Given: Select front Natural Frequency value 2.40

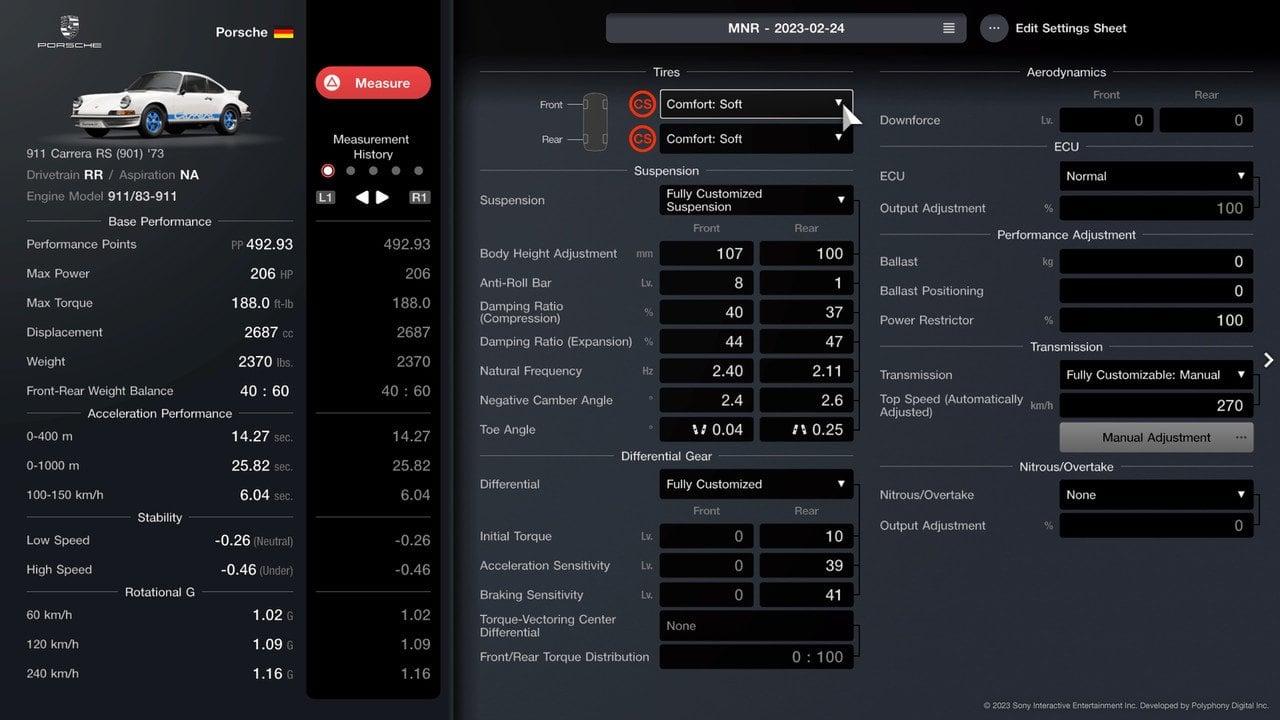Looking at the screenshot, I should click(x=706, y=371).
